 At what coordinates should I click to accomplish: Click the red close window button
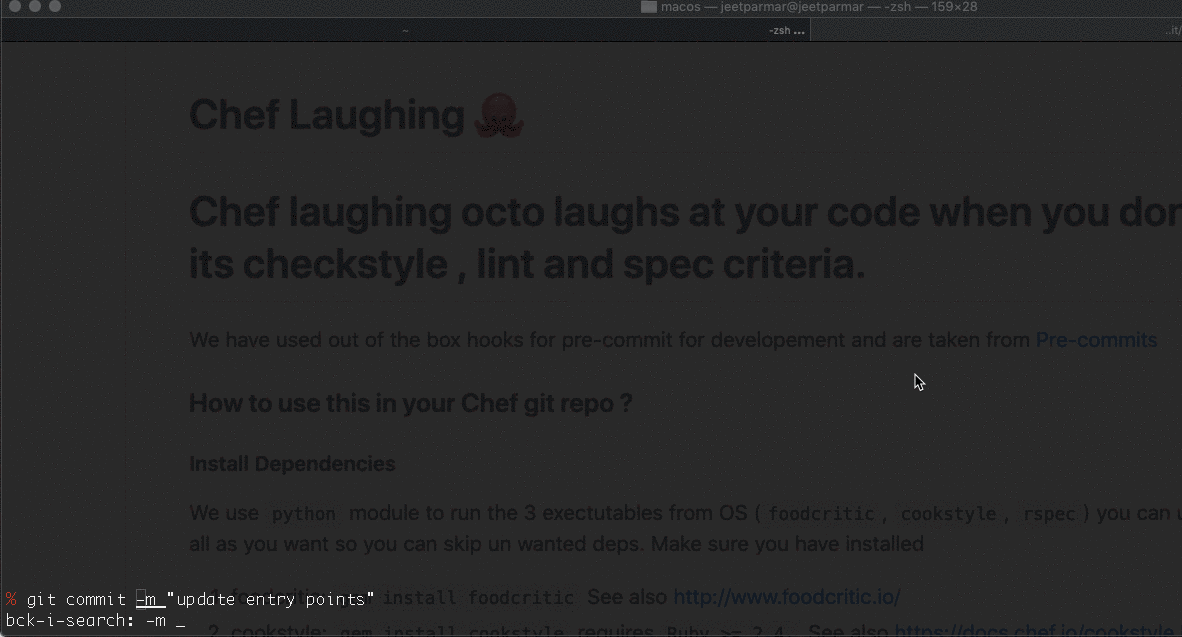pyautogui.click(x=14, y=6)
